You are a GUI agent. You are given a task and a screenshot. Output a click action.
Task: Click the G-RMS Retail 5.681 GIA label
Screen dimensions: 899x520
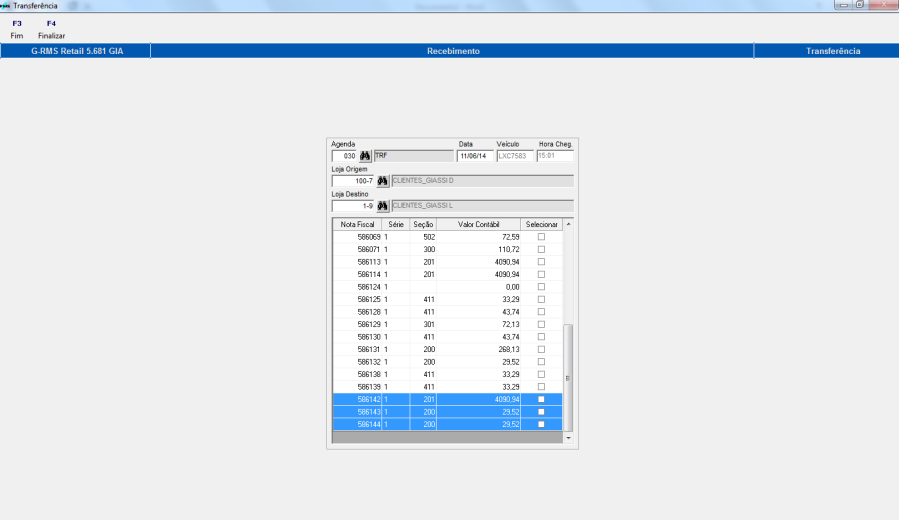(77, 51)
